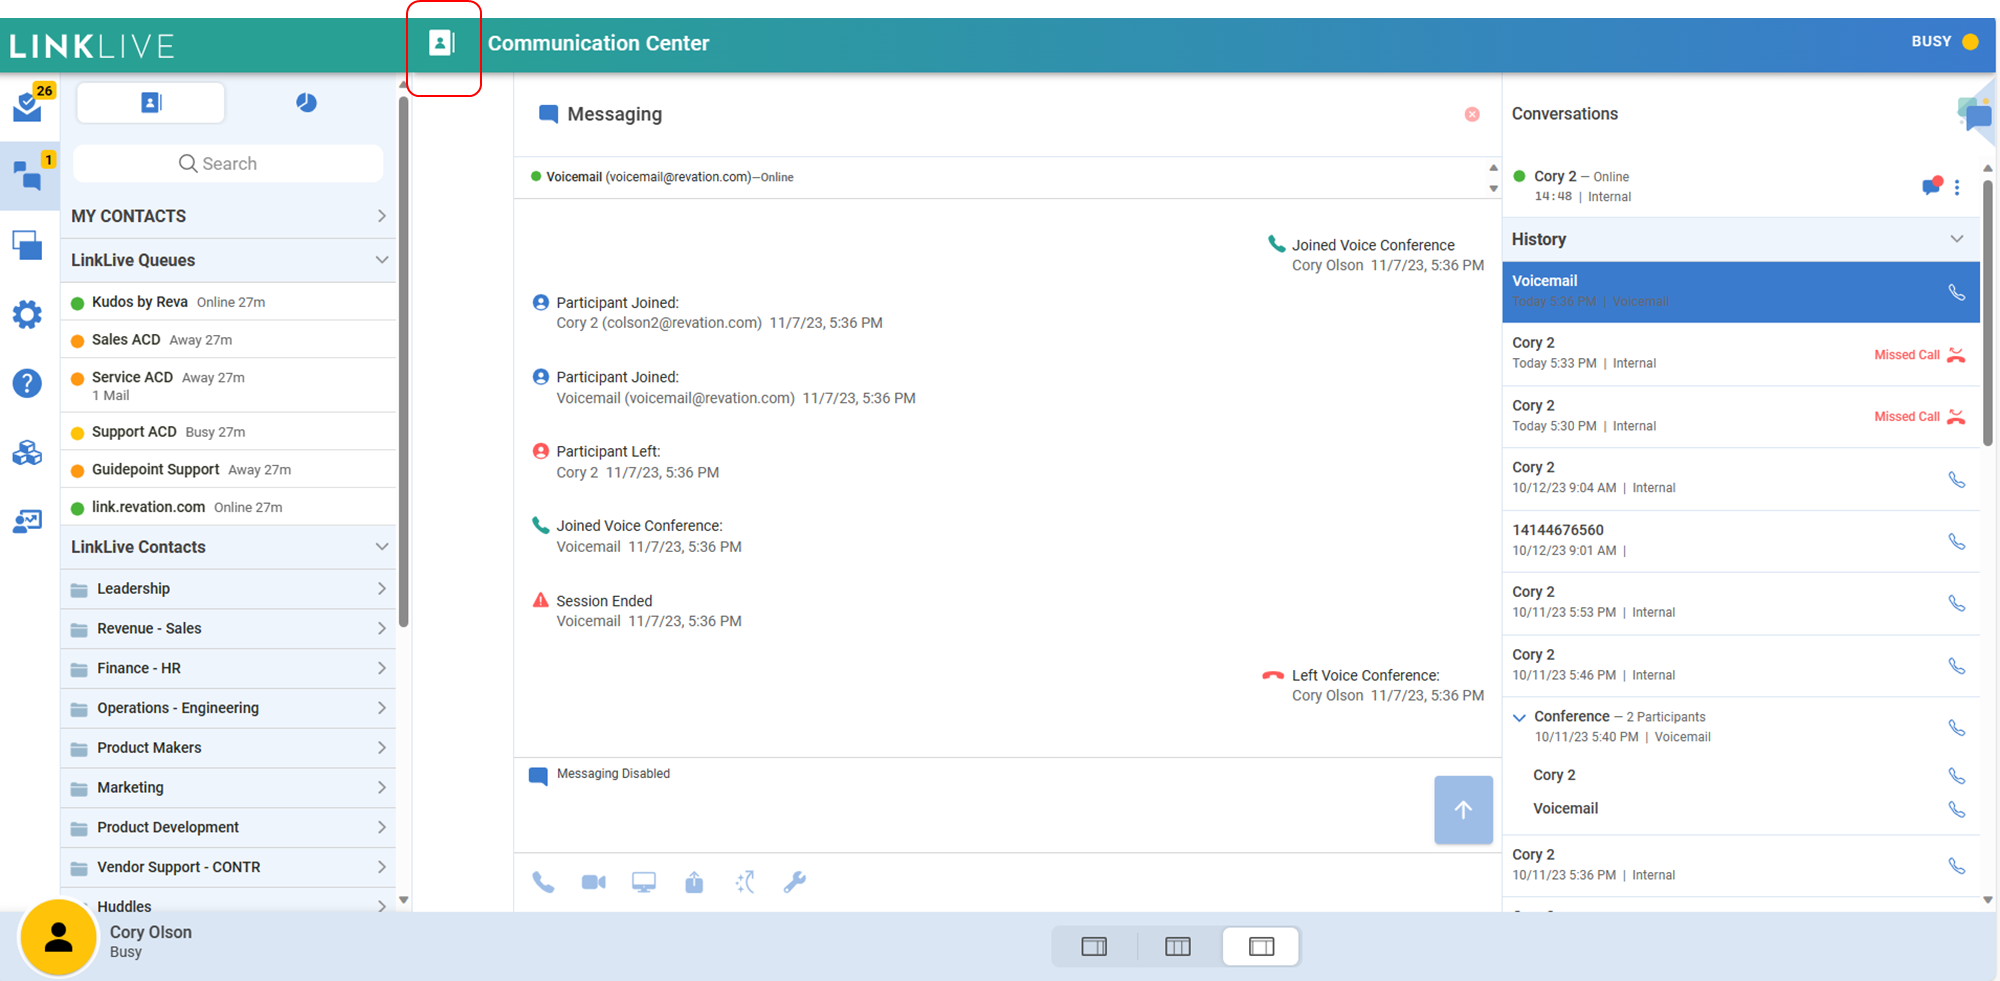The width and height of the screenshot is (2000, 981).
Task: Select the contacts card tab
Action: (151, 103)
